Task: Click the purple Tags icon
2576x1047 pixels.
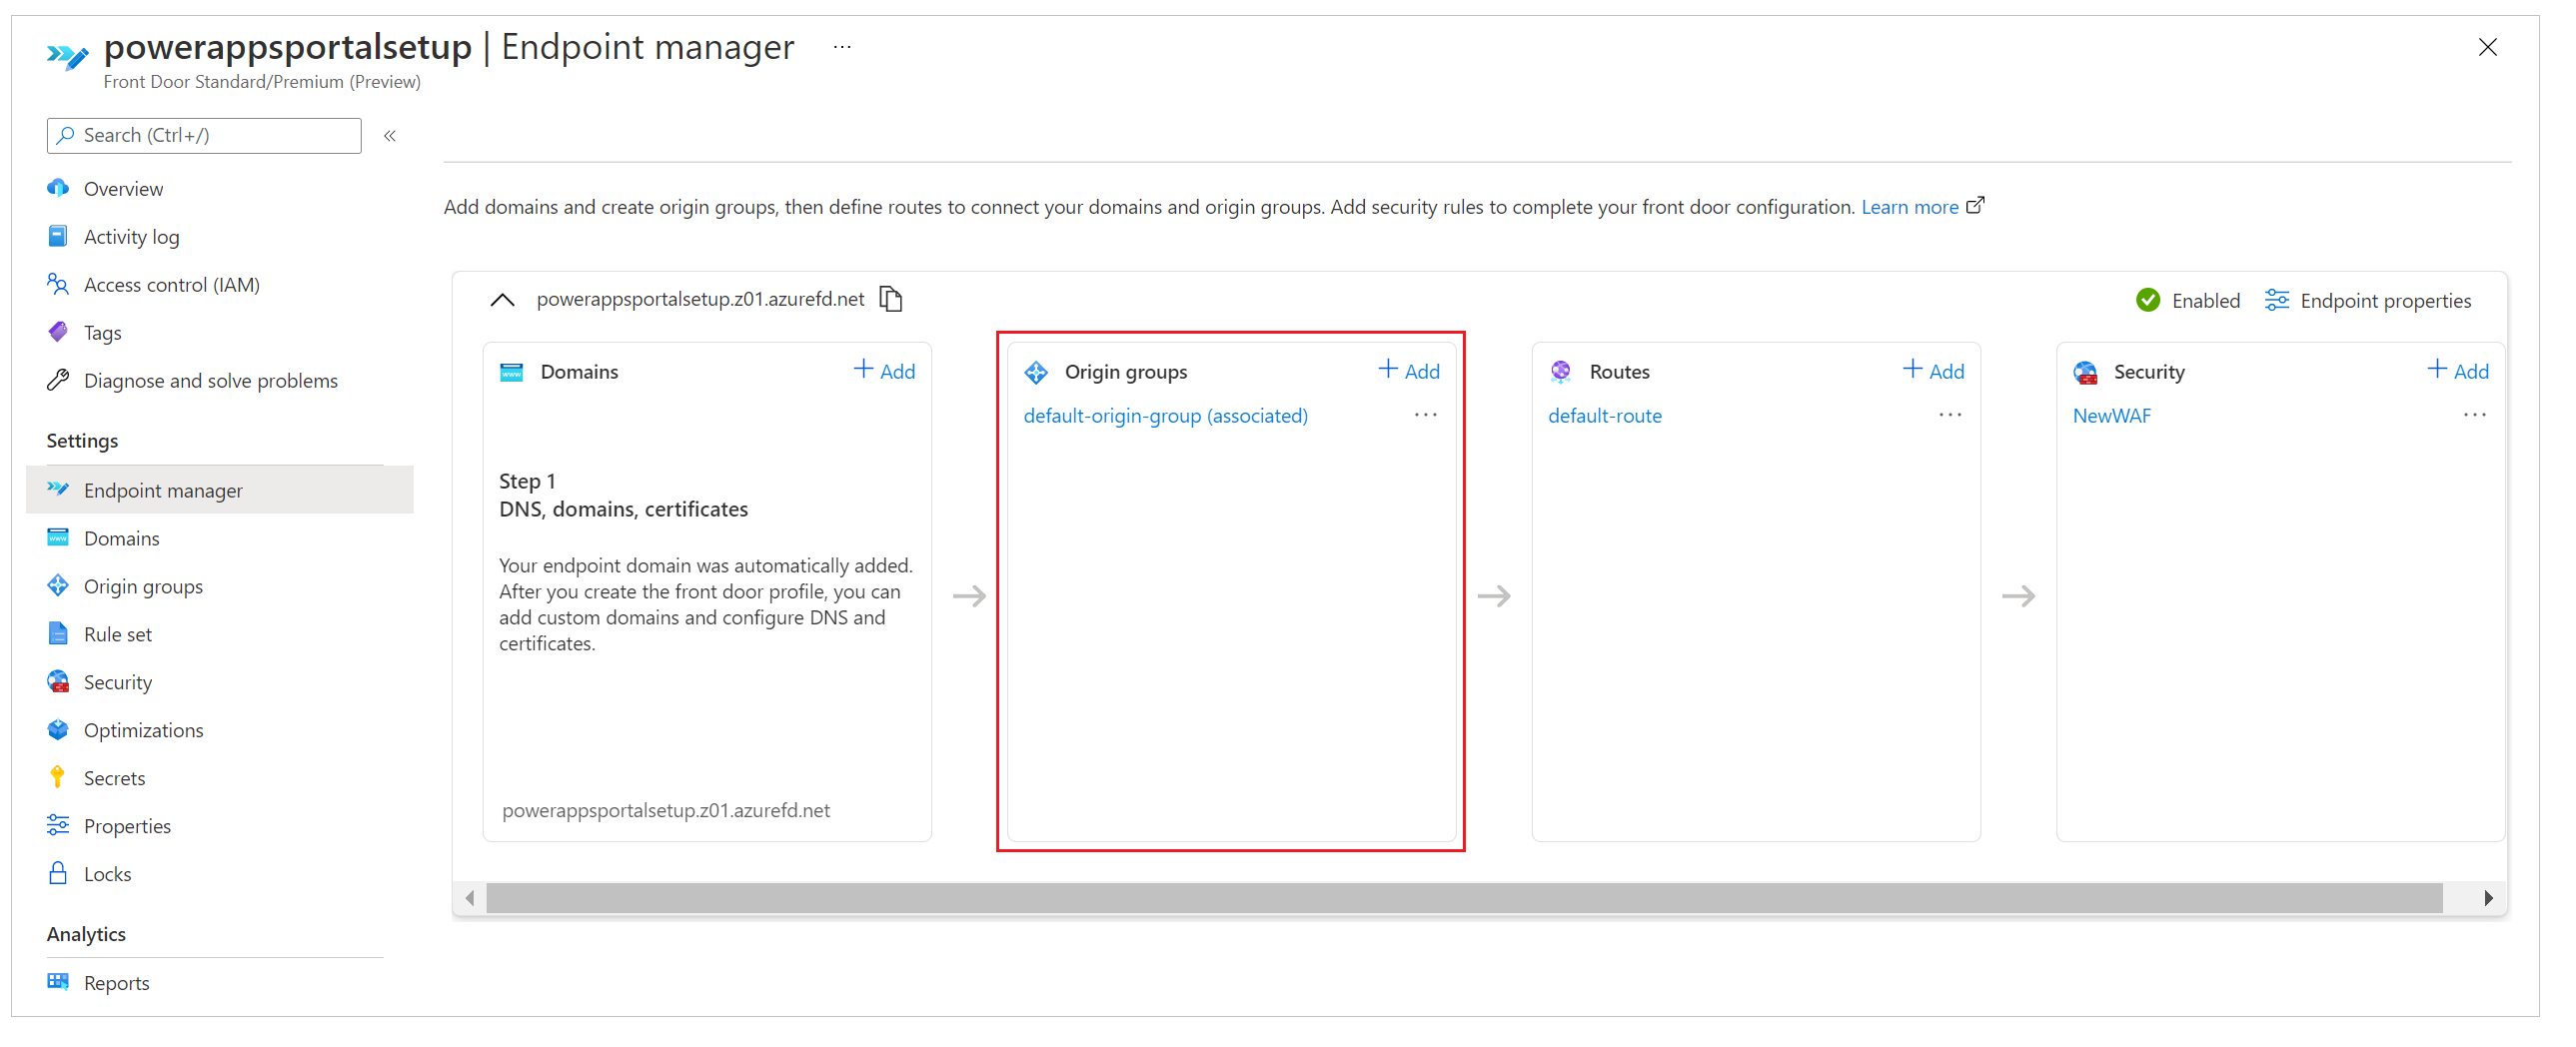Action: coord(58,332)
